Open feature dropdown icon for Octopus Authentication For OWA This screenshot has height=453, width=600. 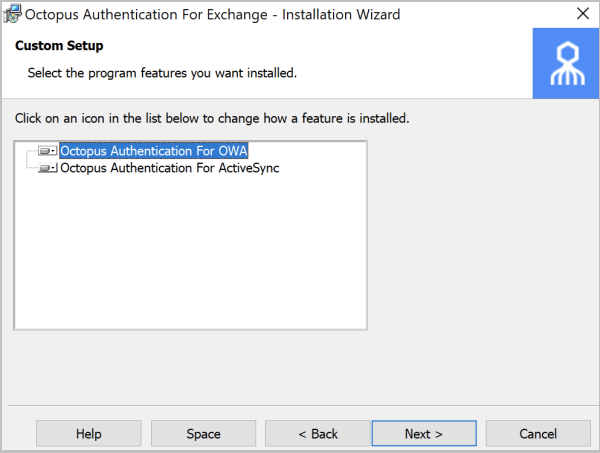[x=48, y=151]
